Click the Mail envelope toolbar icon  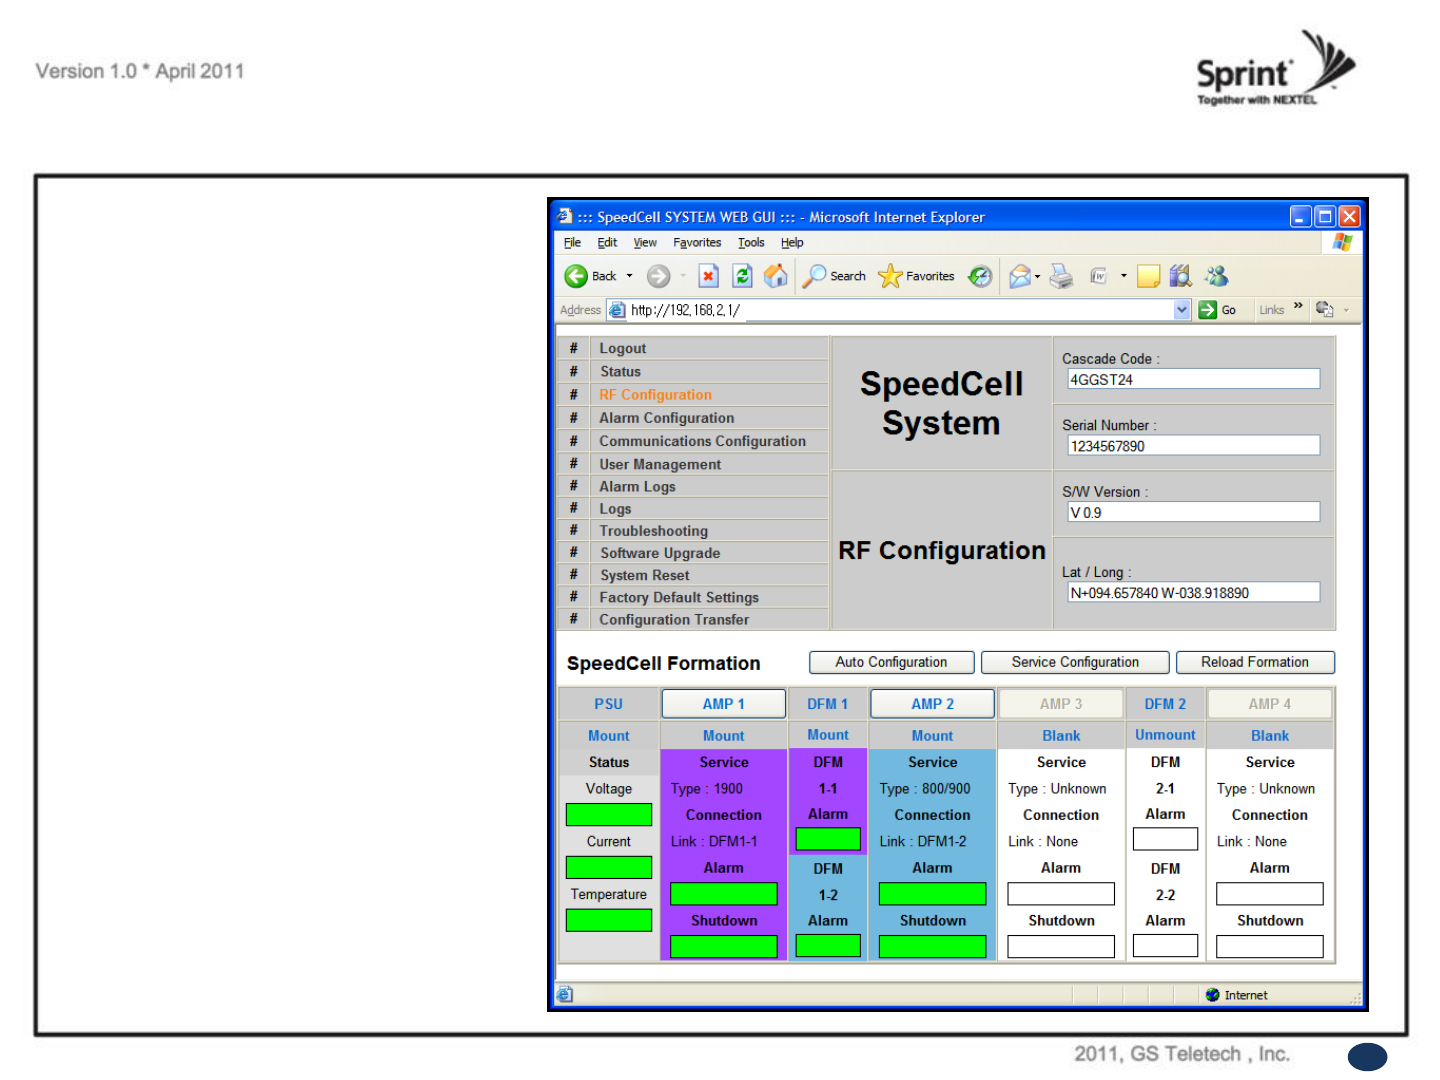coord(1019,276)
